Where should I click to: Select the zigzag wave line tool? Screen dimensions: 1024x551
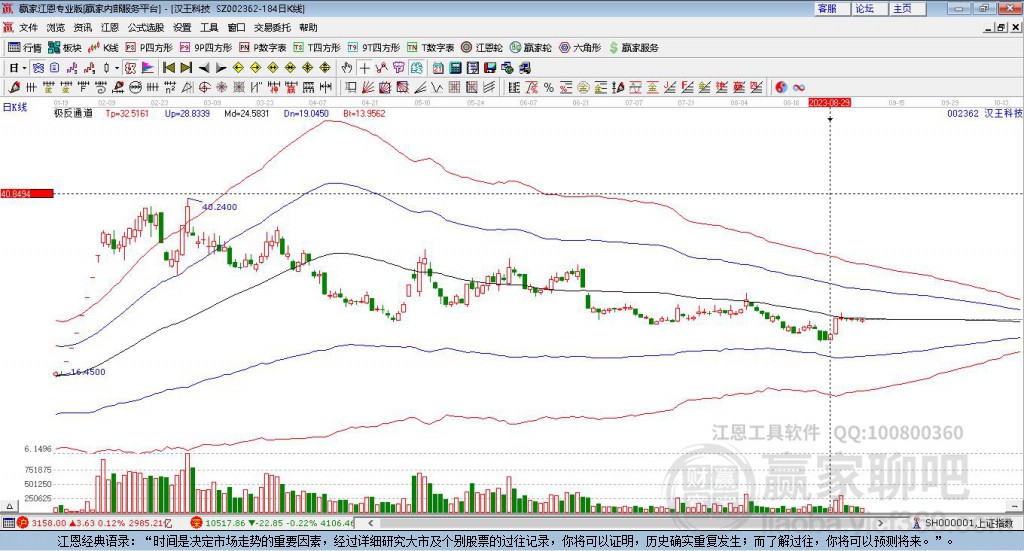point(437,87)
